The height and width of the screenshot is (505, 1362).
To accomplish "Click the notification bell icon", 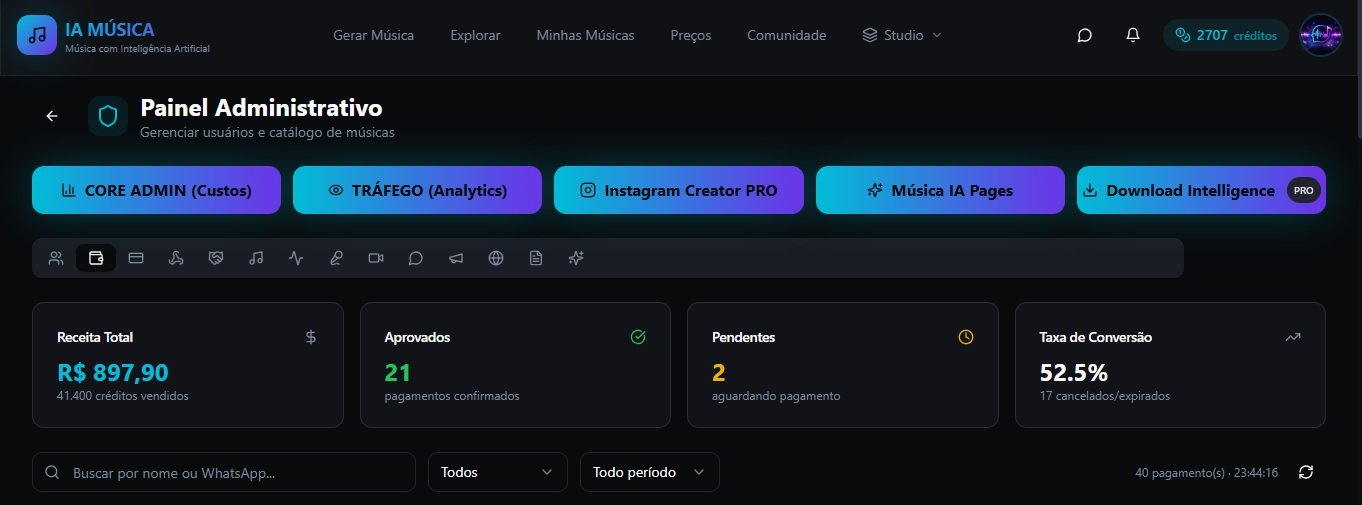I will coord(1133,35).
